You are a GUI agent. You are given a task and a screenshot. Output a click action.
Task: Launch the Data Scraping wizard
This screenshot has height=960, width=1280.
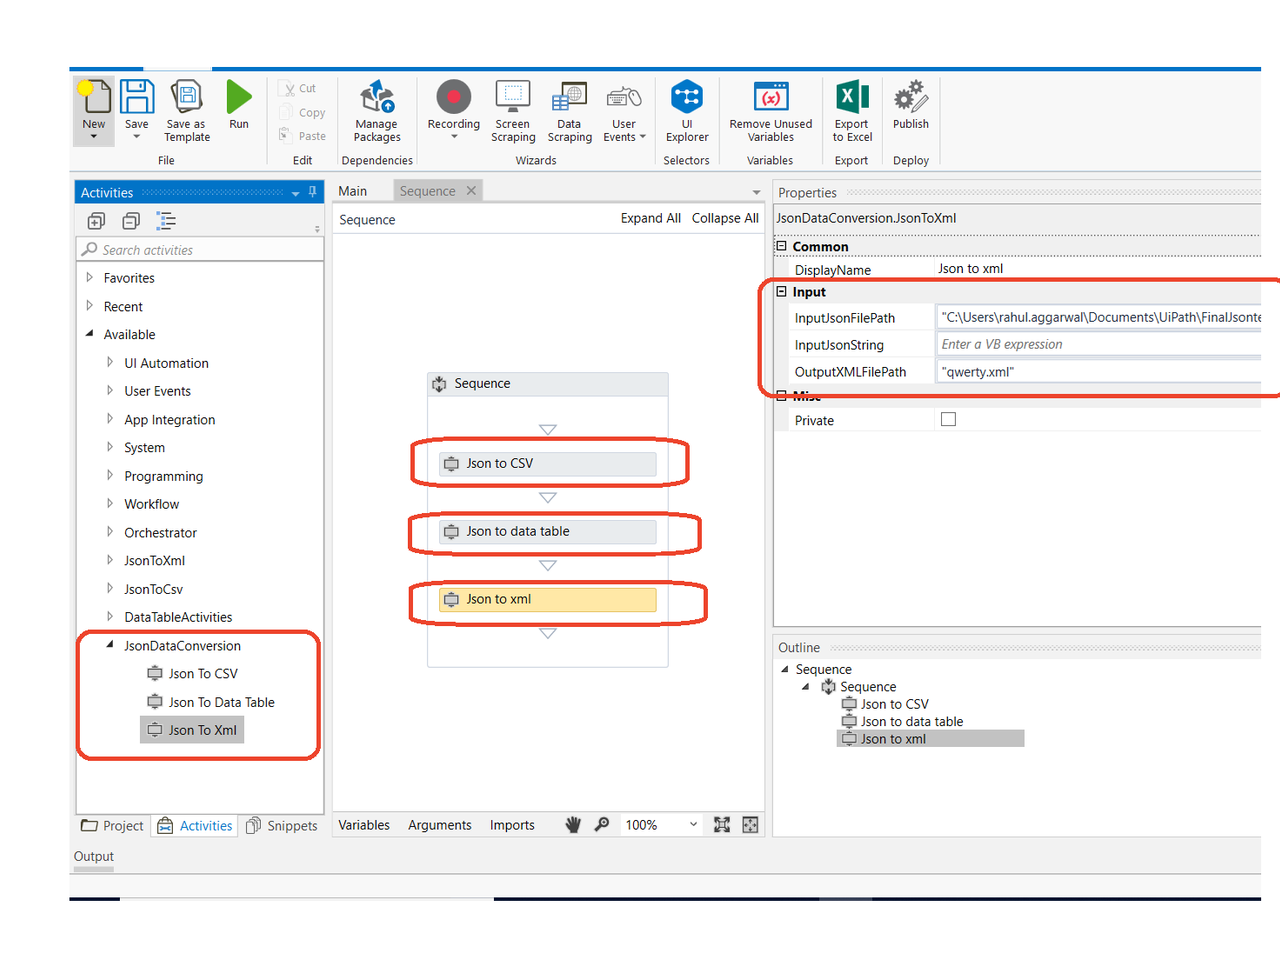coord(569,110)
